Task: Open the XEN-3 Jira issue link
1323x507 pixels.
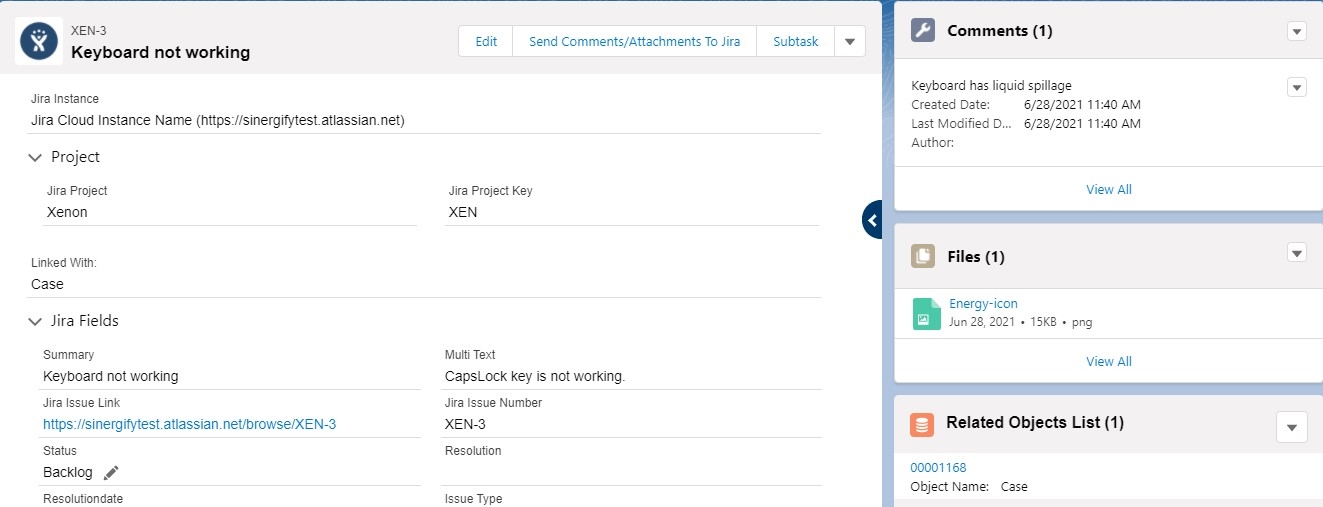Action: (x=189, y=424)
